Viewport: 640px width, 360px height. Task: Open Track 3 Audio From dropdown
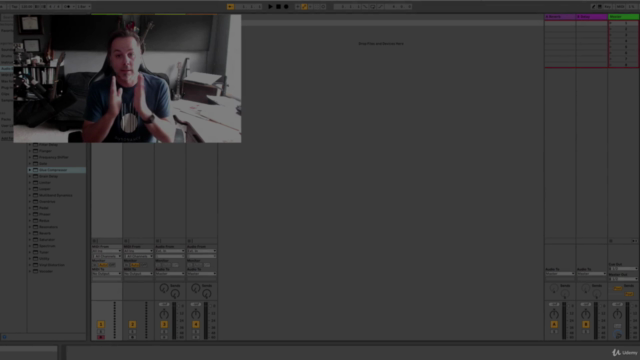click(170, 251)
